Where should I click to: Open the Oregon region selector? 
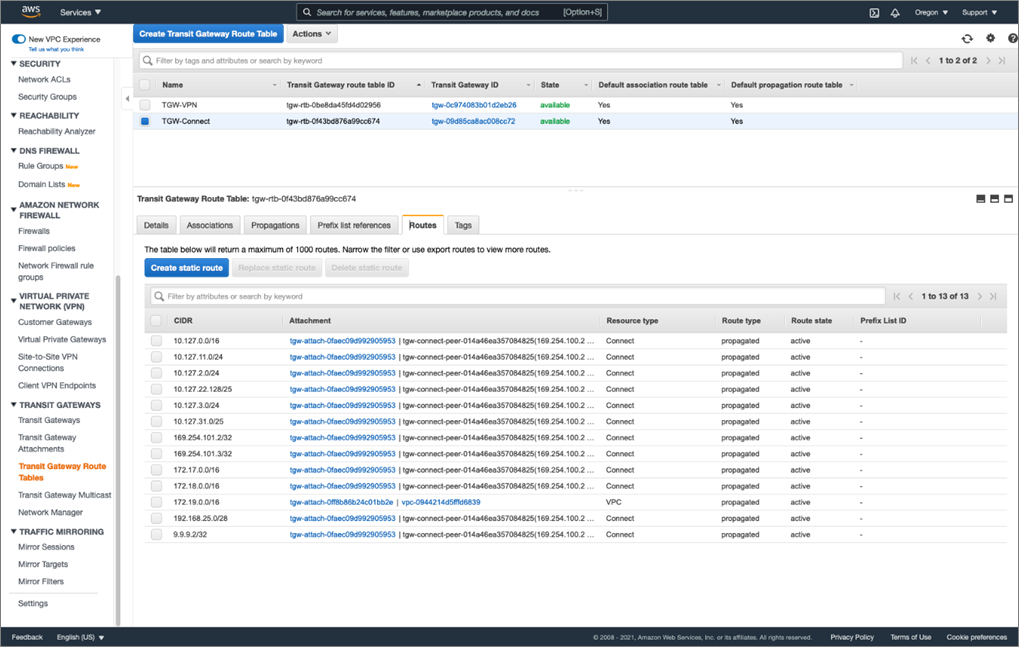tap(931, 12)
